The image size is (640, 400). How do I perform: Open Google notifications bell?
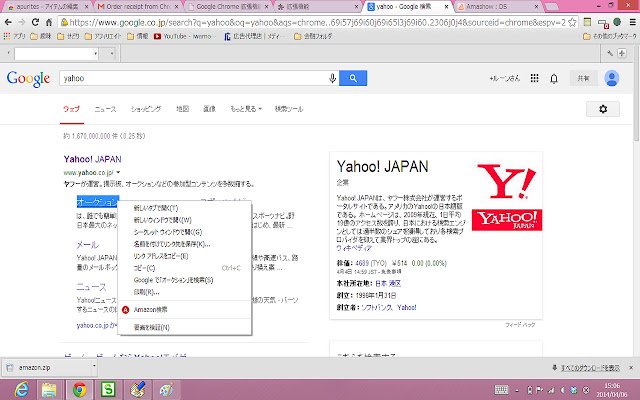(554, 78)
